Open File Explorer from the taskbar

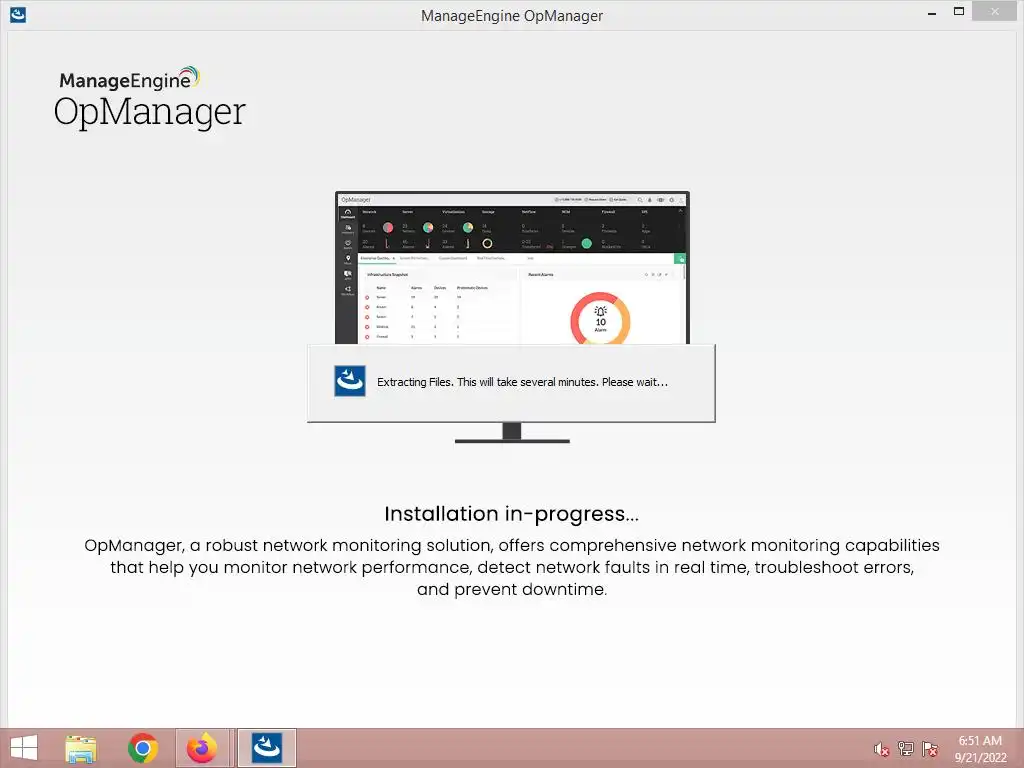point(81,748)
